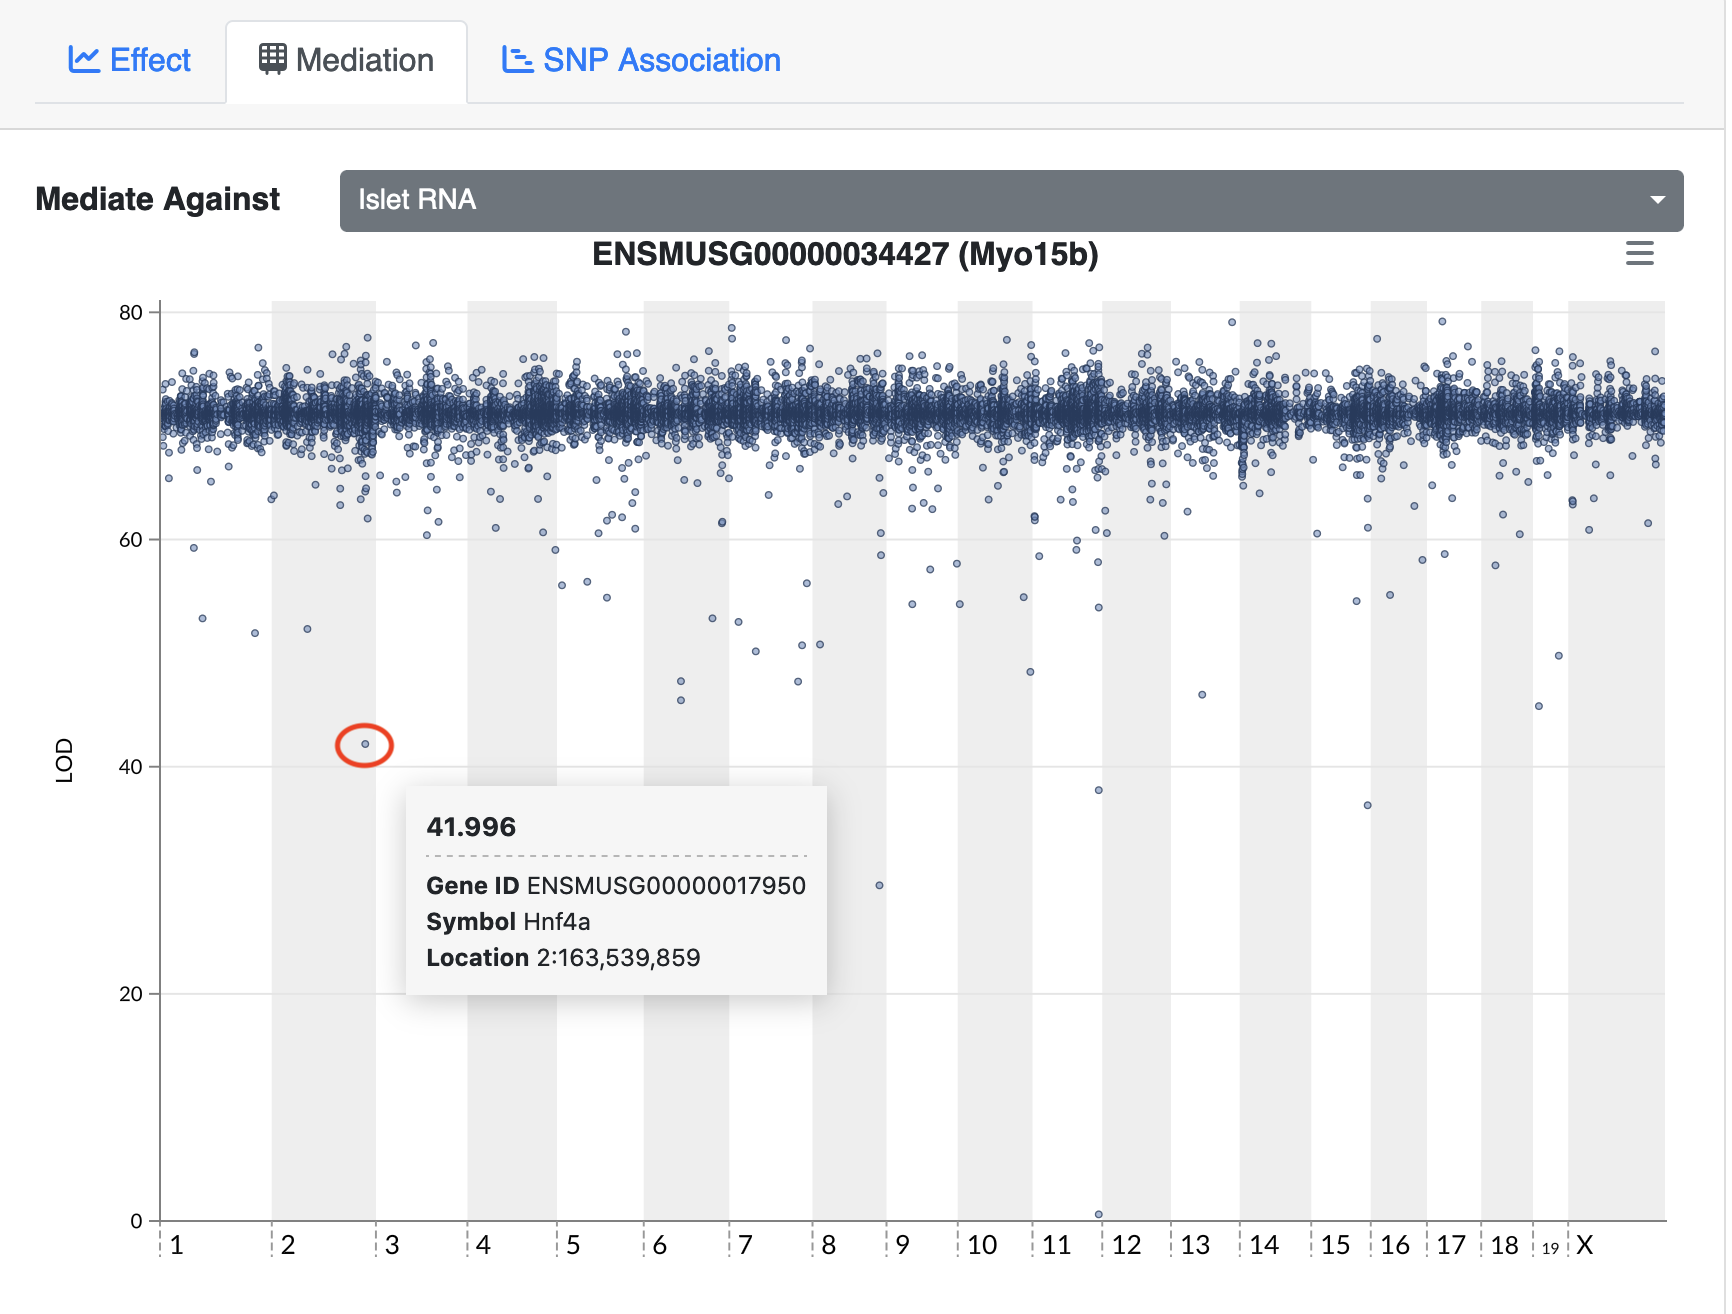Click the caret arrow of Islet RNA selector
Image resolution: width=1732 pixels, height=1314 pixels.
pyautogui.click(x=1657, y=200)
